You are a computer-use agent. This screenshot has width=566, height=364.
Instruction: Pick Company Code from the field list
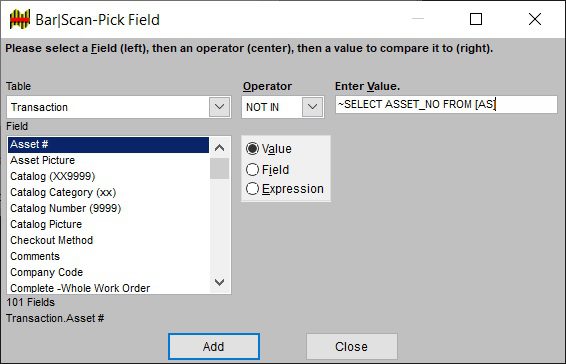(108, 272)
